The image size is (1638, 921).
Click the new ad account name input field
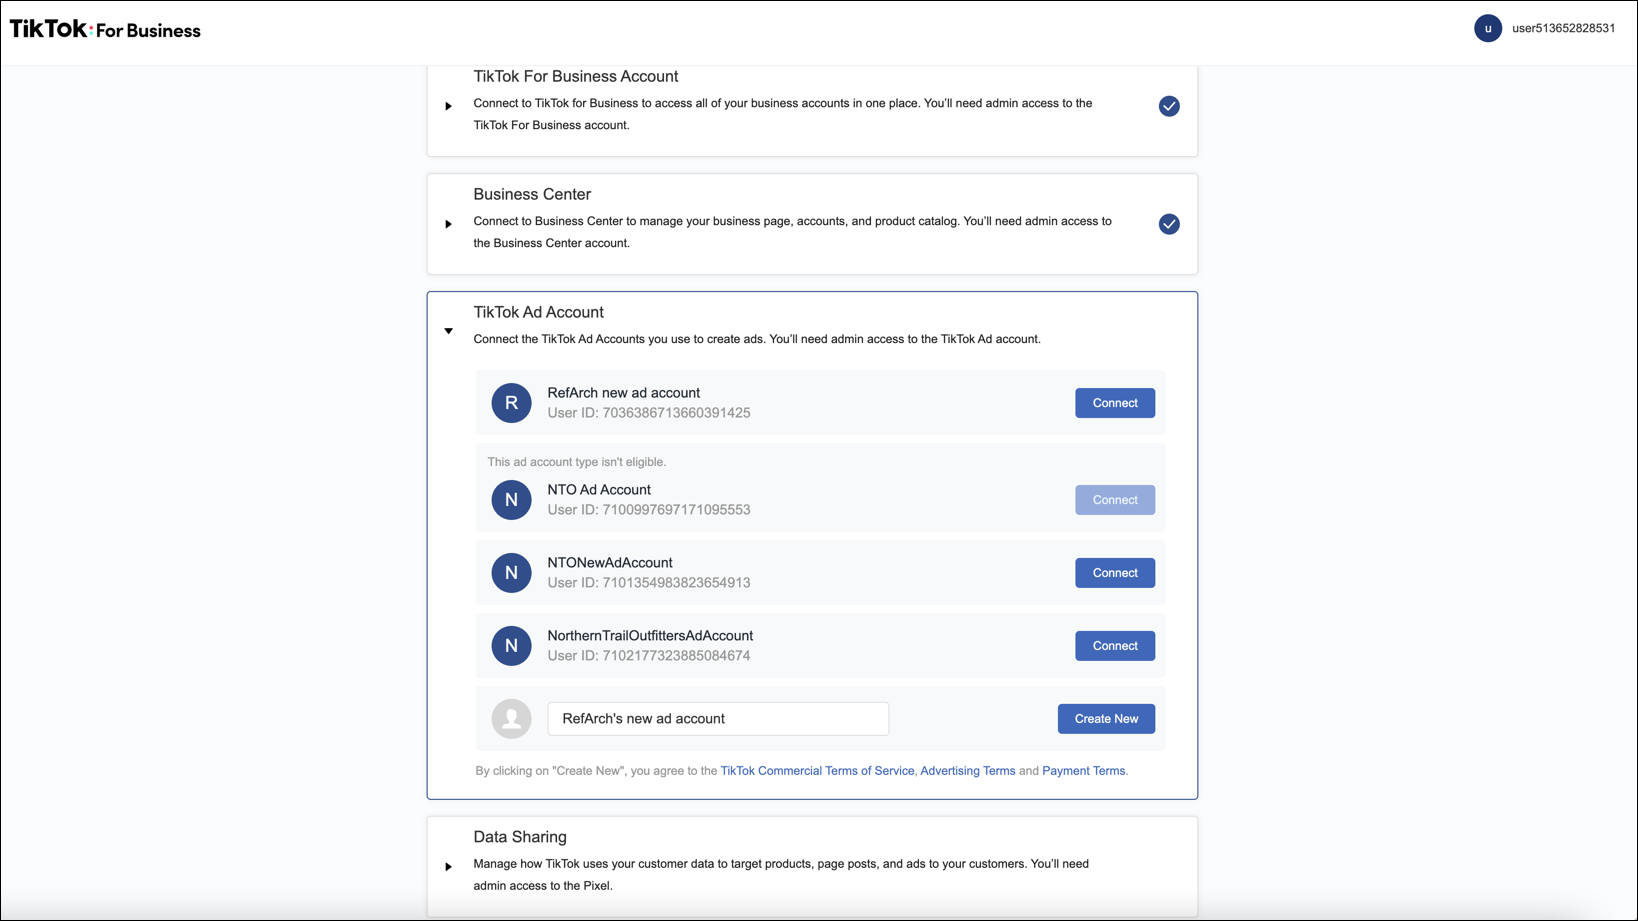(x=717, y=718)
